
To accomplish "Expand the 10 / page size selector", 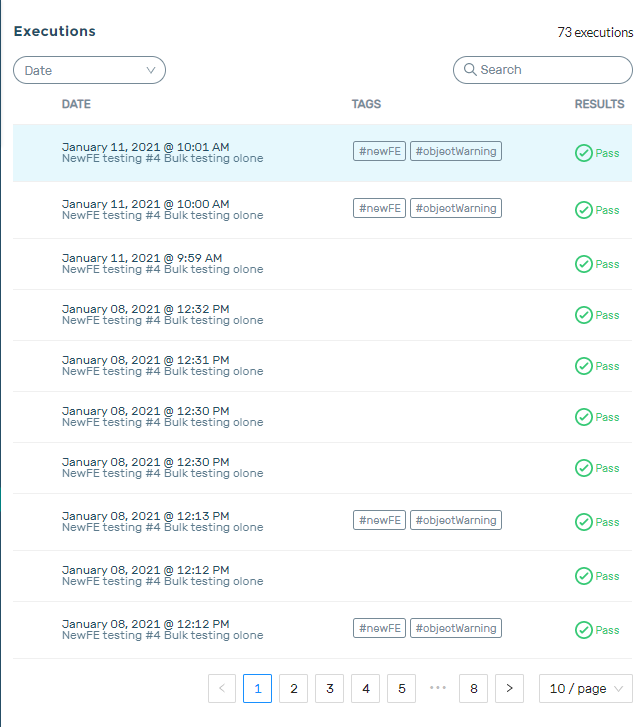I will (x=585, y=688).
